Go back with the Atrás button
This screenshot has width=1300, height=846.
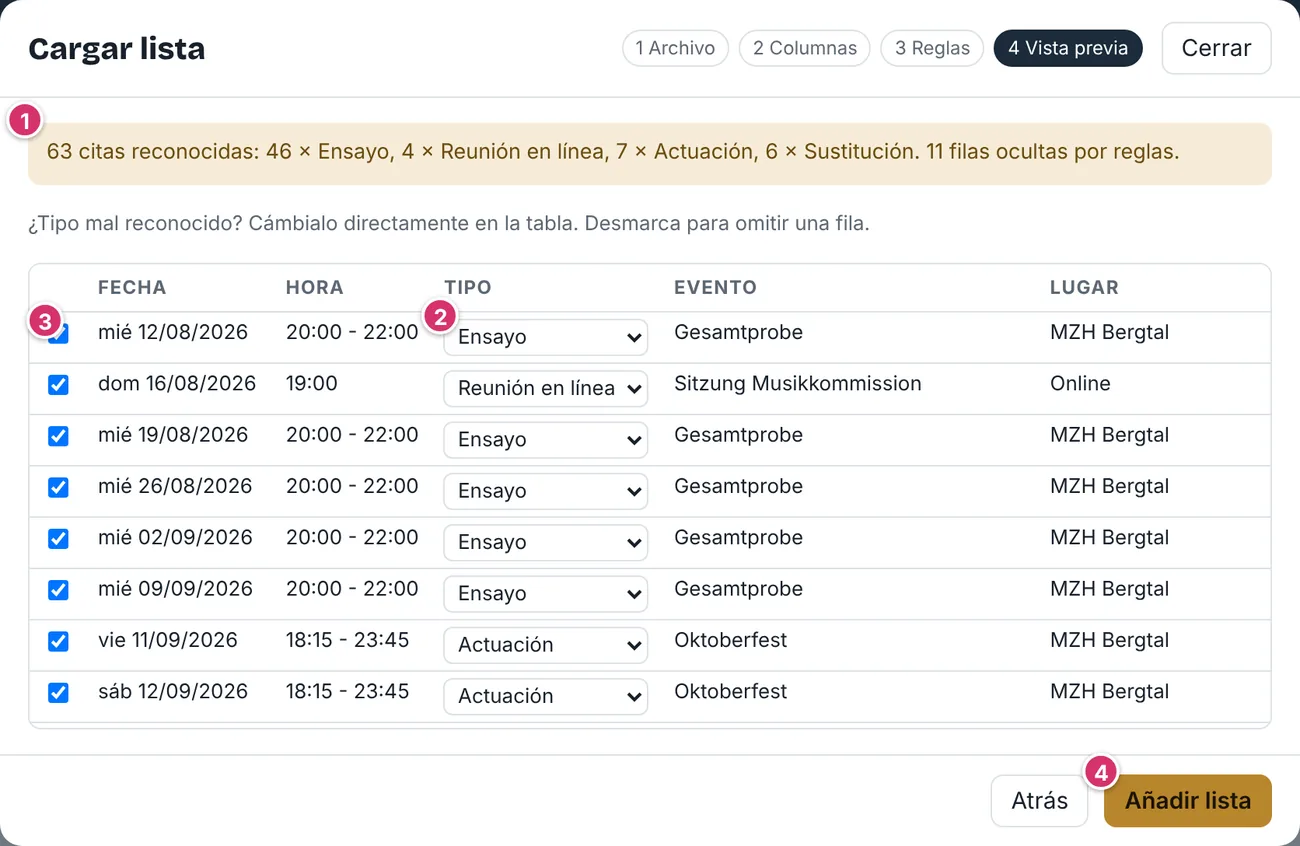[1039, 801]
